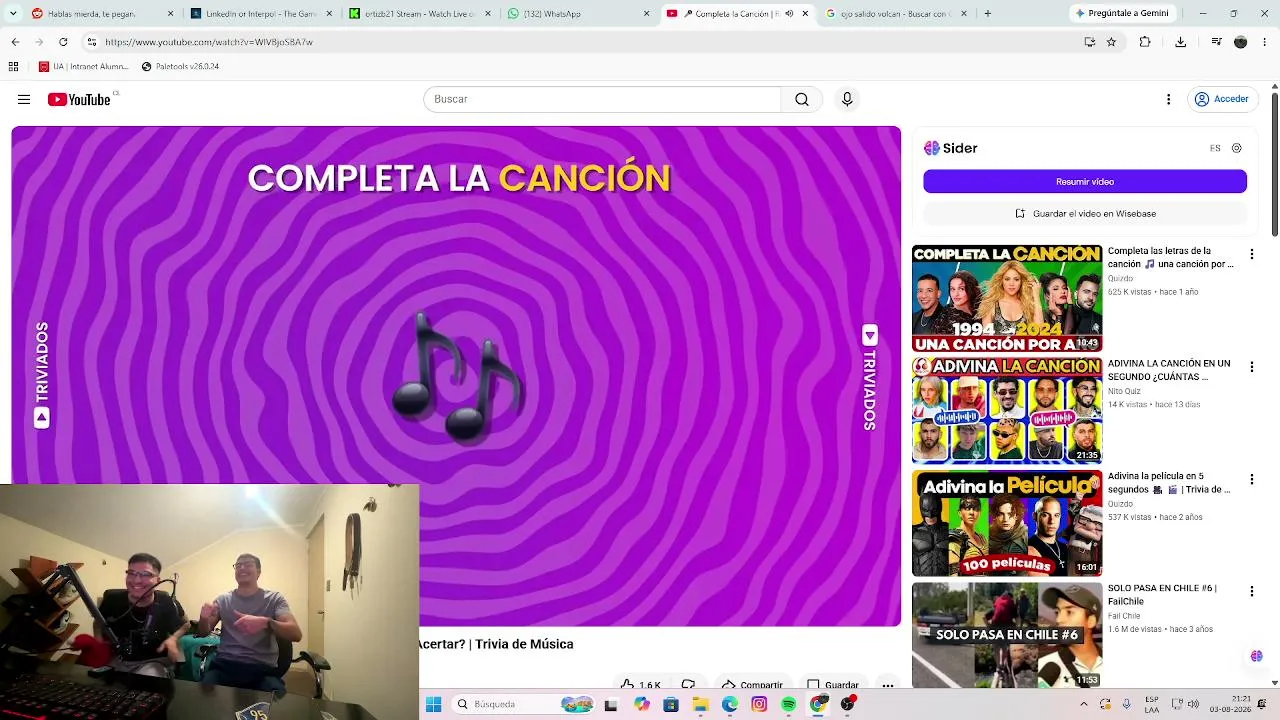Viewport: 1280px width, 720px height.
Task: Open 'Adivina la Película' video thumbnail
Action: [x=1007, y=523]
